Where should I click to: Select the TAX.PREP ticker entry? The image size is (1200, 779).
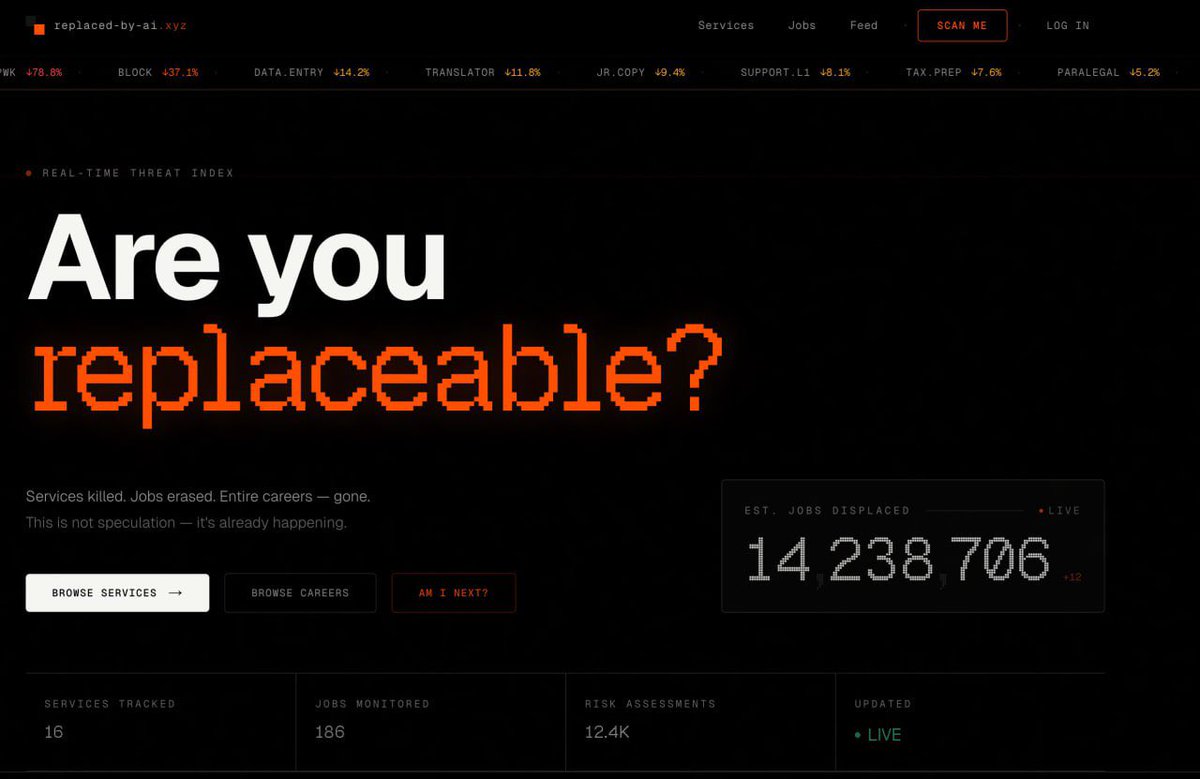click(953, 73)
